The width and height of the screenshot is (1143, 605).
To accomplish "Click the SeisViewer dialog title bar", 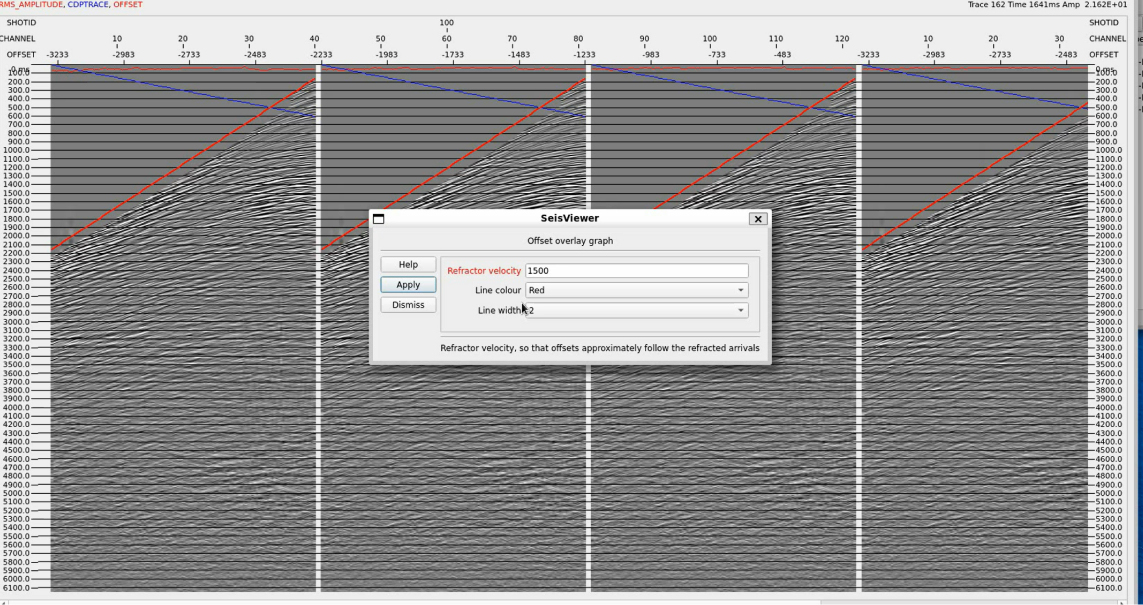I will point(569,219).
